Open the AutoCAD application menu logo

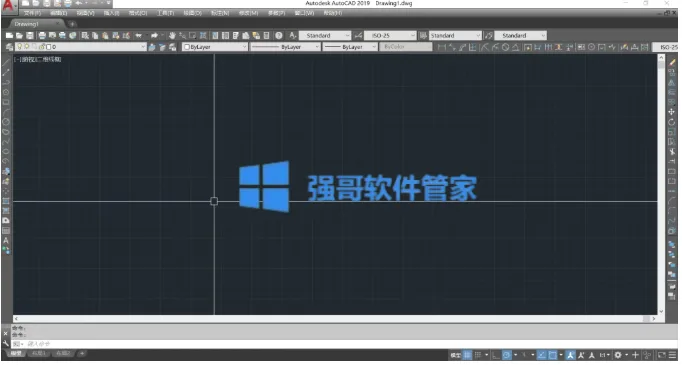pyautogui.click(x=9, y=6)
